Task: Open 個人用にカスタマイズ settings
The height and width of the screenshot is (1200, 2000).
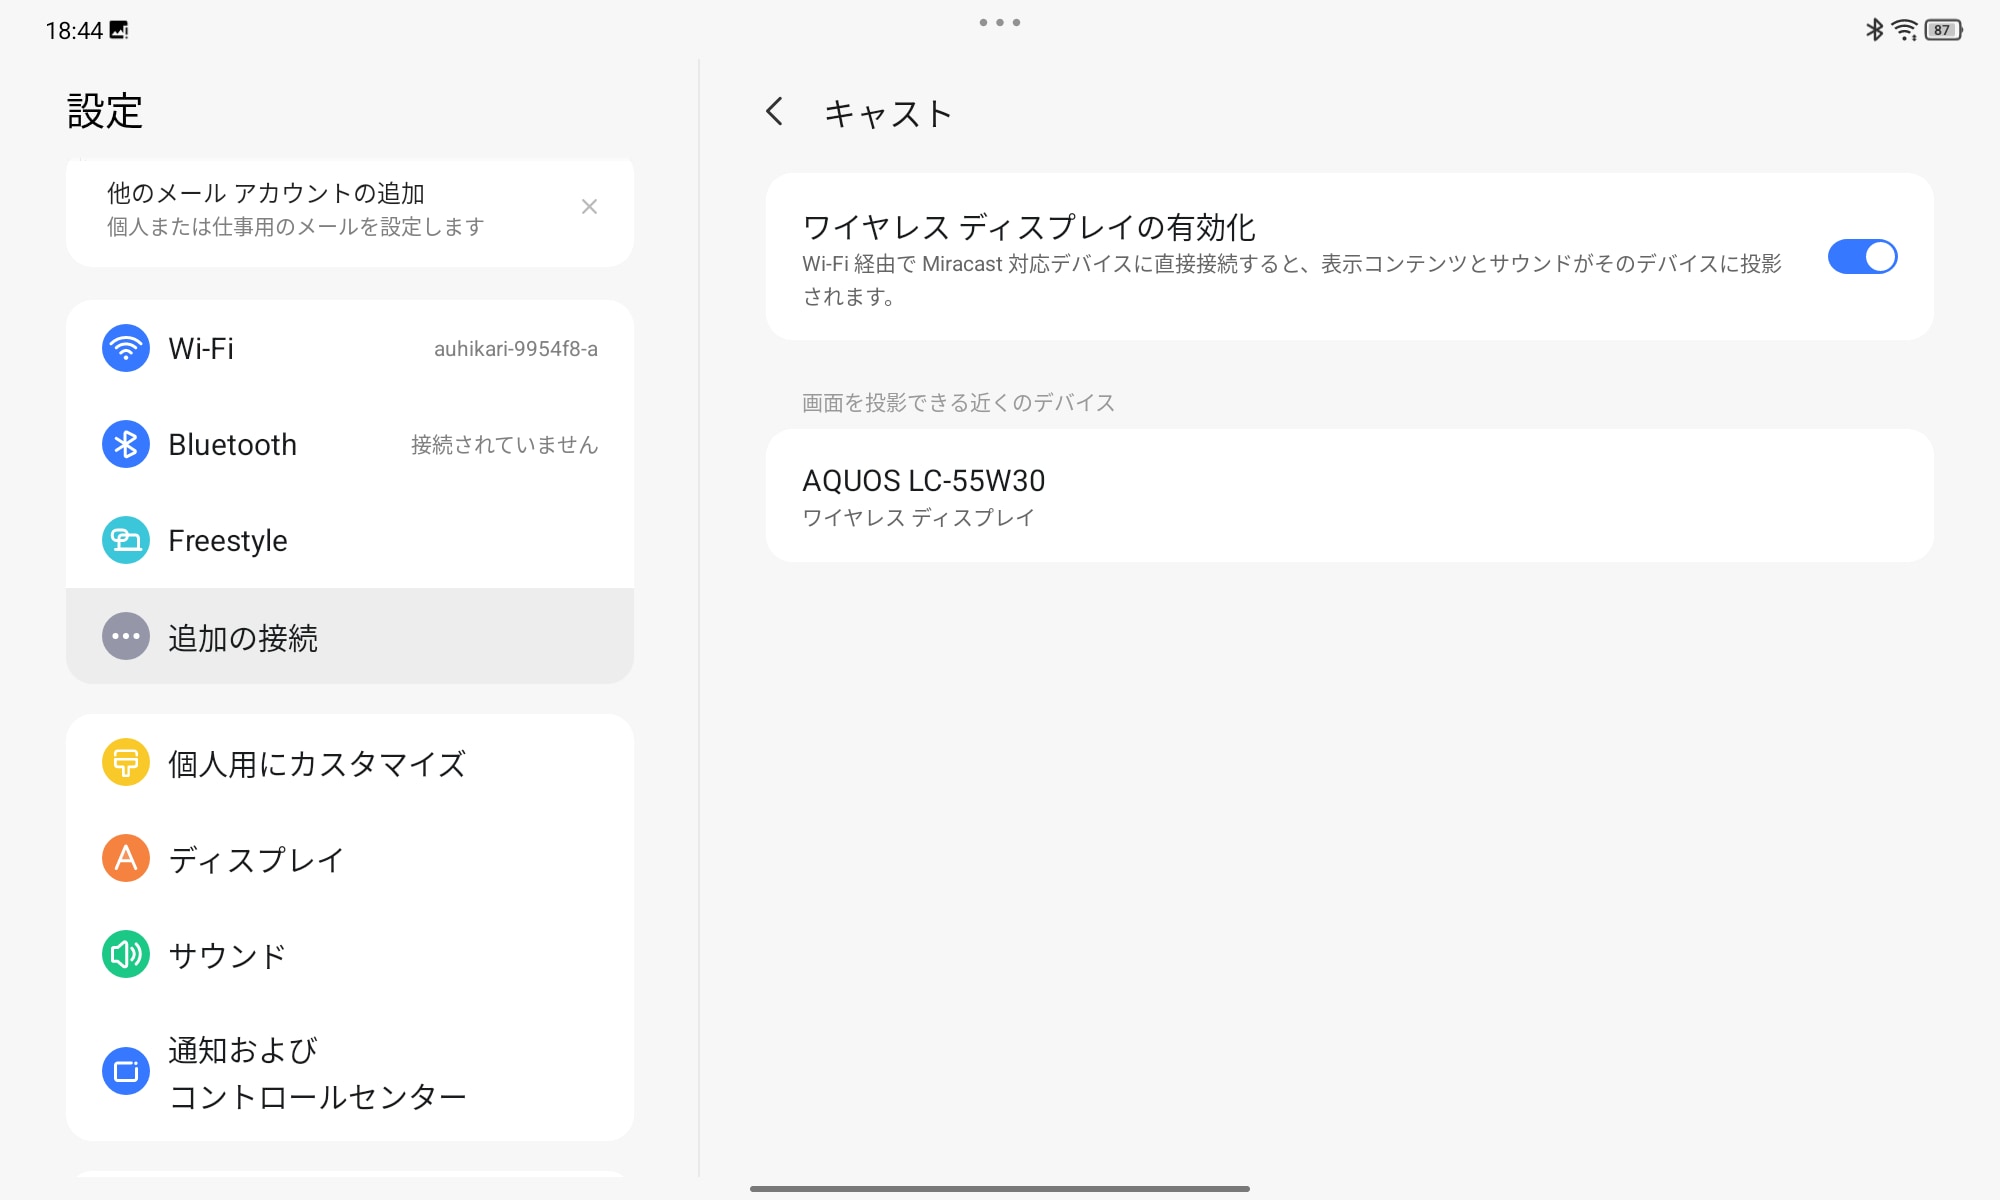Action: [349, 763]
